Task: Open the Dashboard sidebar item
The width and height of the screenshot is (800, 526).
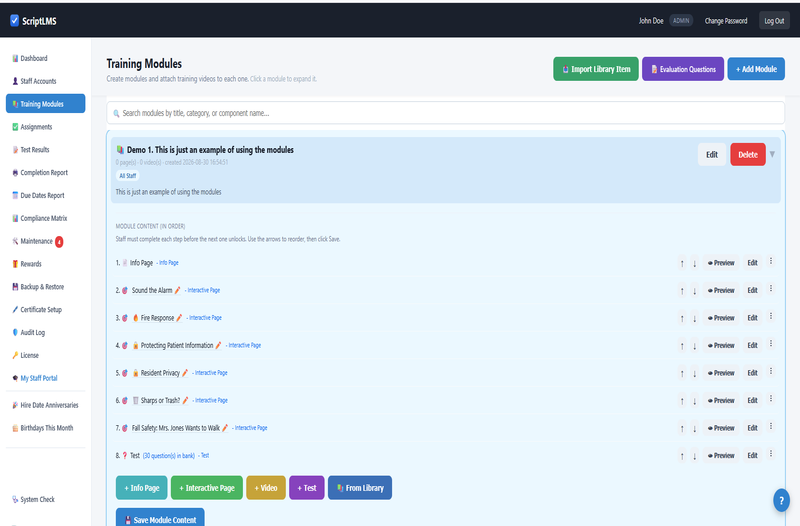Action: click(45, 58)
